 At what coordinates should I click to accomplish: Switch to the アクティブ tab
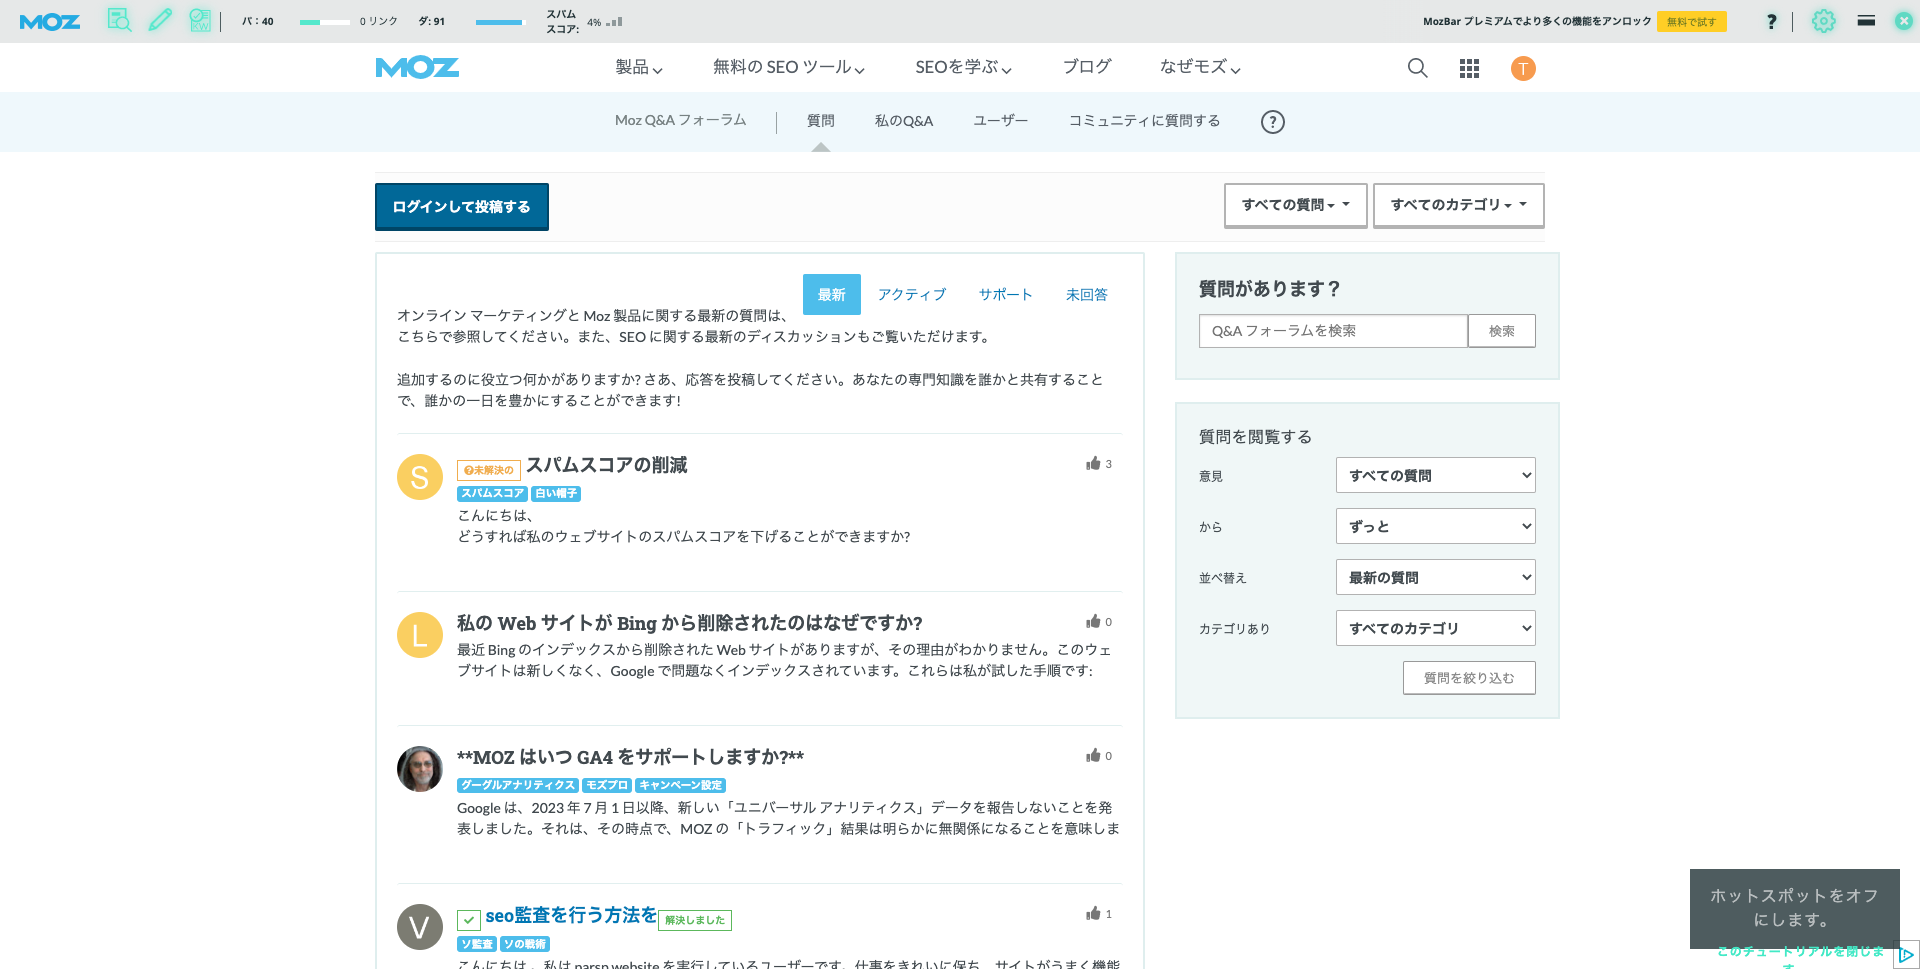(912, 295)
